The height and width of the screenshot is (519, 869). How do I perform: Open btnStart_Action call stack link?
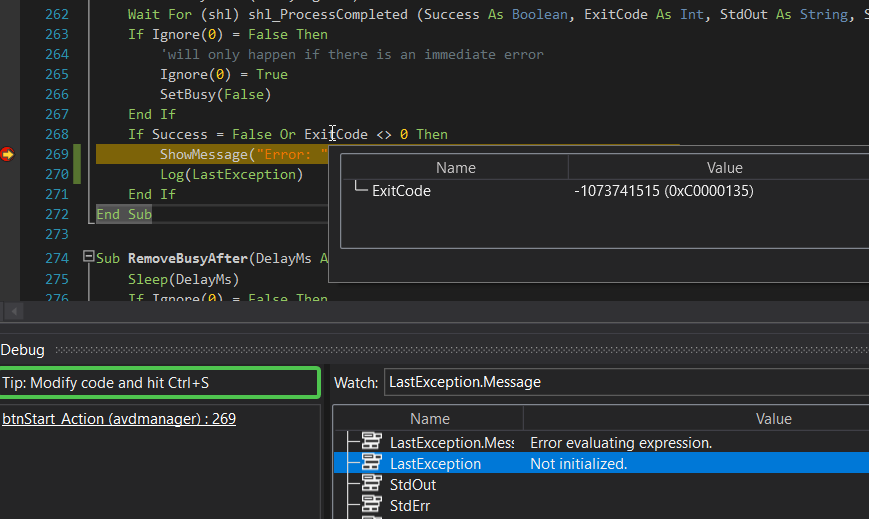pyautogui.click(x=119, y=419)
